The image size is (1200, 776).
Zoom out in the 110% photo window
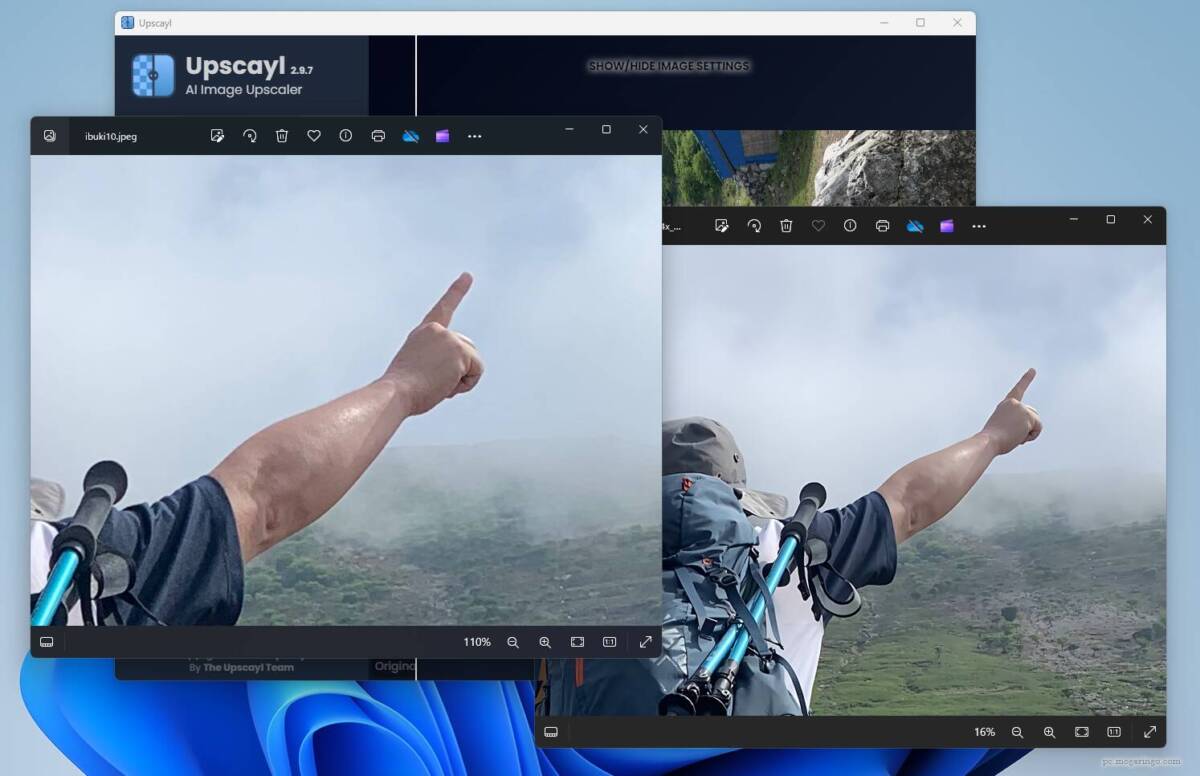(513, 642)
